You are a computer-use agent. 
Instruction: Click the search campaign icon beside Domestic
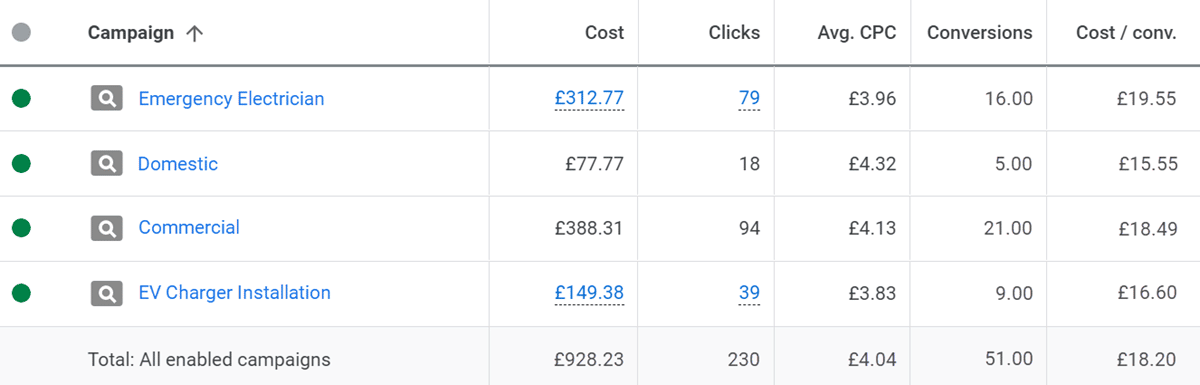tap(106, 163)
